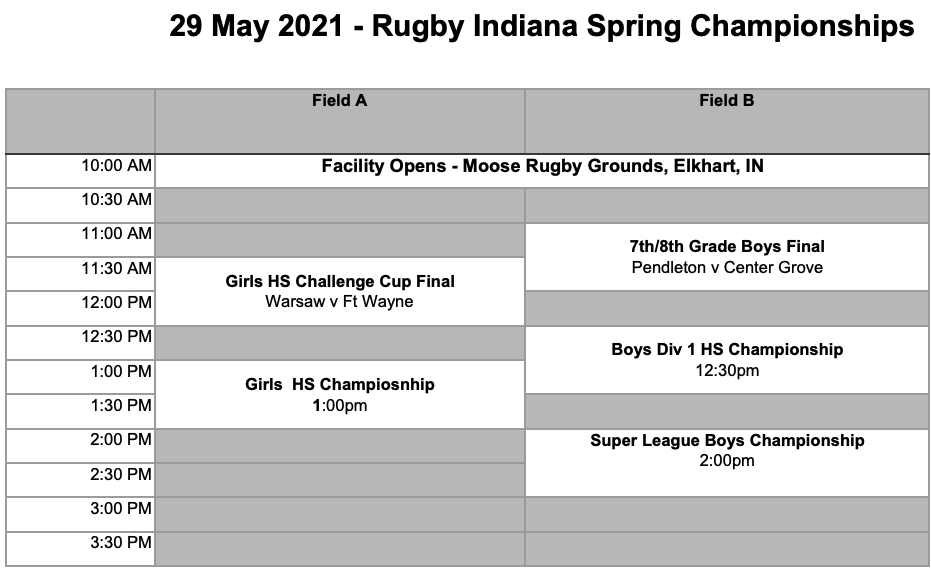Click the 11:30 AM time label
This screenshot has height=568, width=931.
click(x=116, y=268)
